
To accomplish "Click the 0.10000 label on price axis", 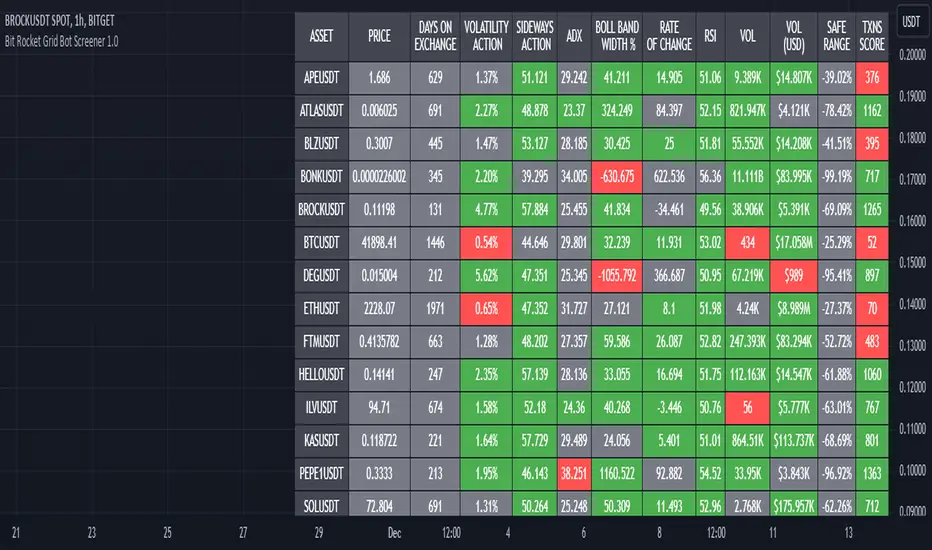I will click(x=911, y=469).
